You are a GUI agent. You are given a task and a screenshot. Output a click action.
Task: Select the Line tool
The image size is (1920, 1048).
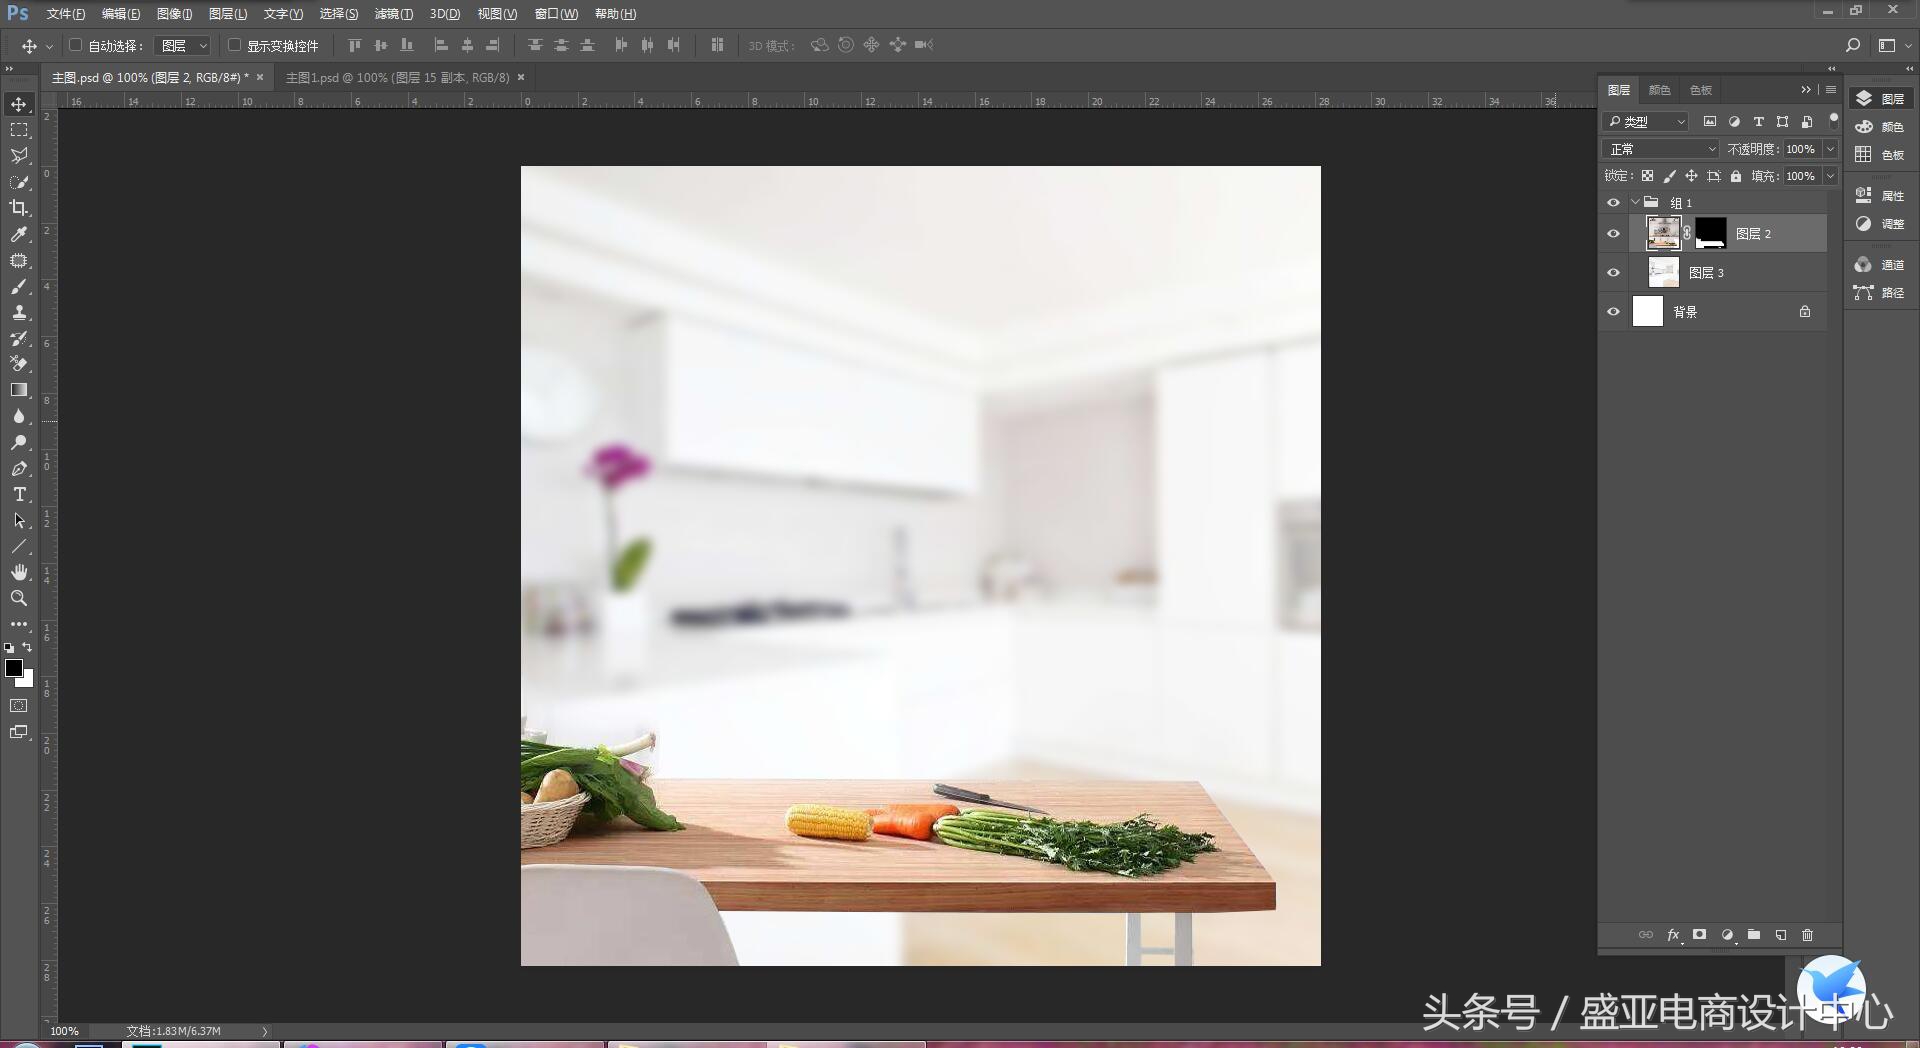19,546
